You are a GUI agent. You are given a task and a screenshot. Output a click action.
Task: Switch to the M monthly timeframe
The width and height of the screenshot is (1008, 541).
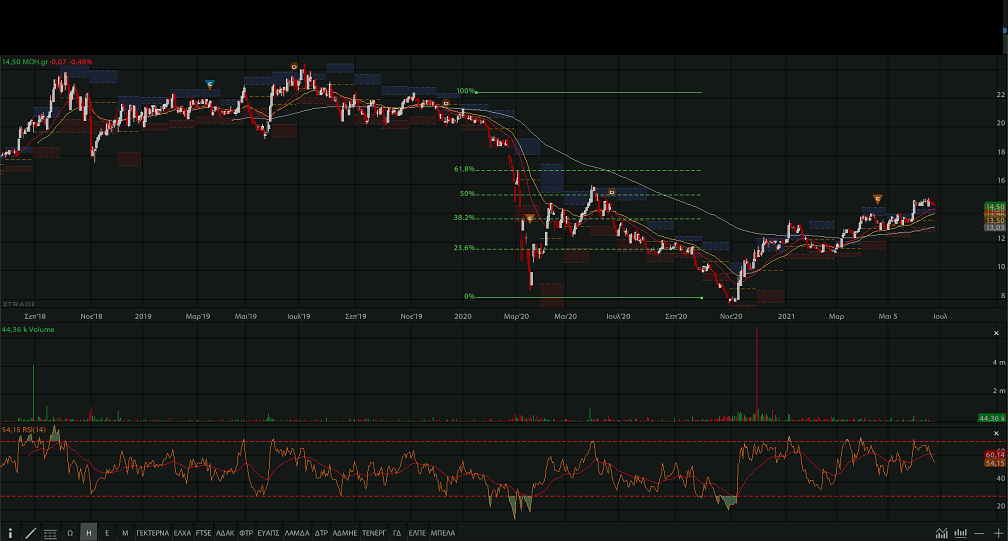[125, 533]
